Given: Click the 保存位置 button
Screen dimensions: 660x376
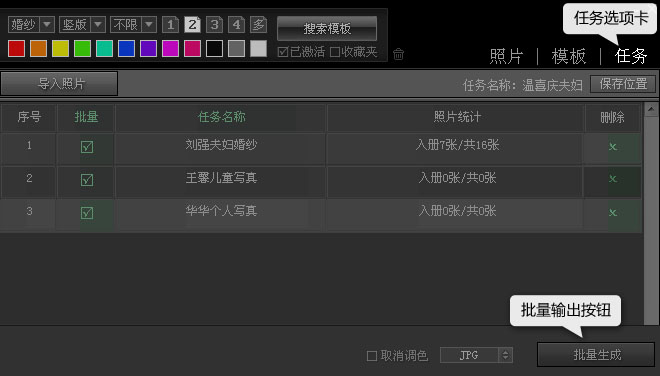Looking at the screenshot, I should tap(623, 84).
